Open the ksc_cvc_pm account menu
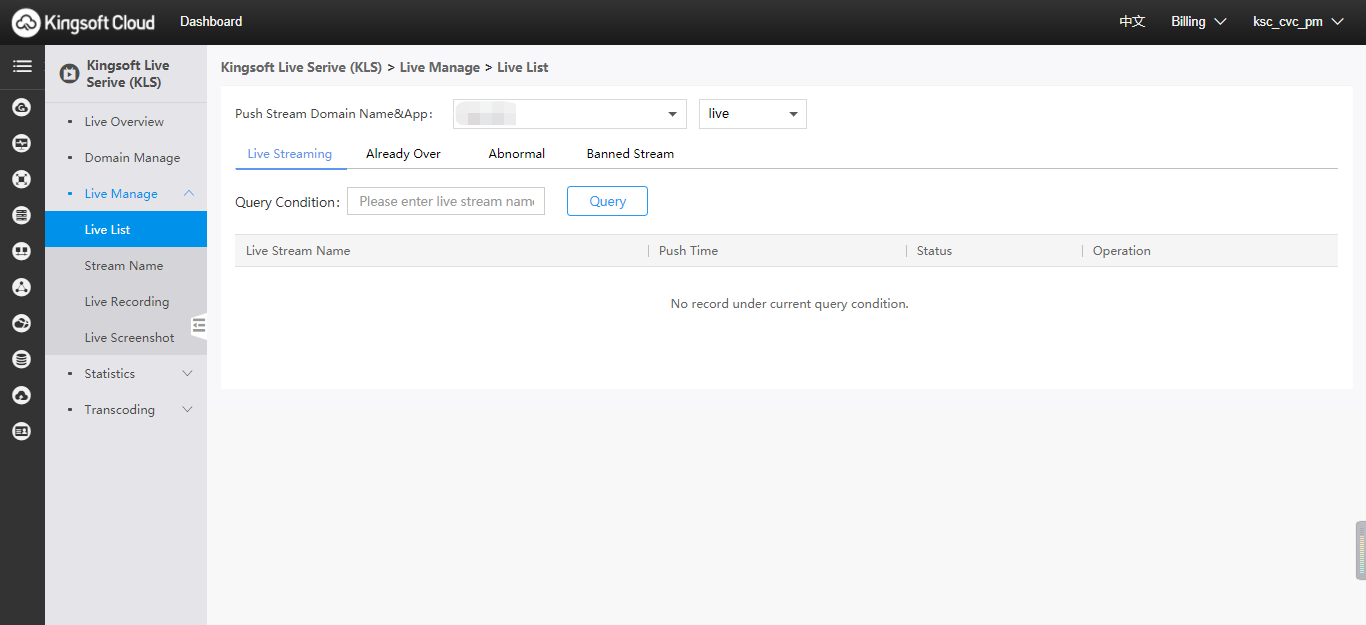The height and width of the screenshot is (625, 1366). (1298, 22)
